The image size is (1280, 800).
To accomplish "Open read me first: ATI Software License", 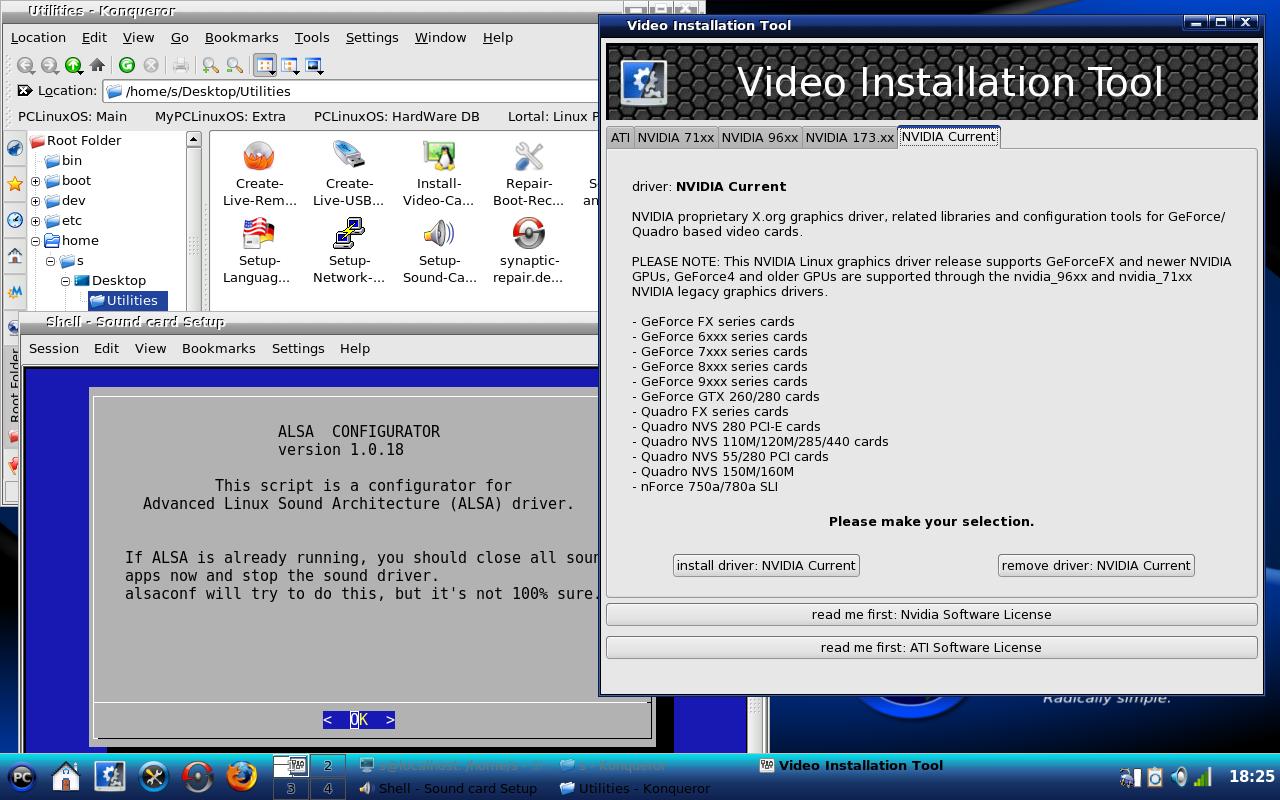I will click(931, 647).
